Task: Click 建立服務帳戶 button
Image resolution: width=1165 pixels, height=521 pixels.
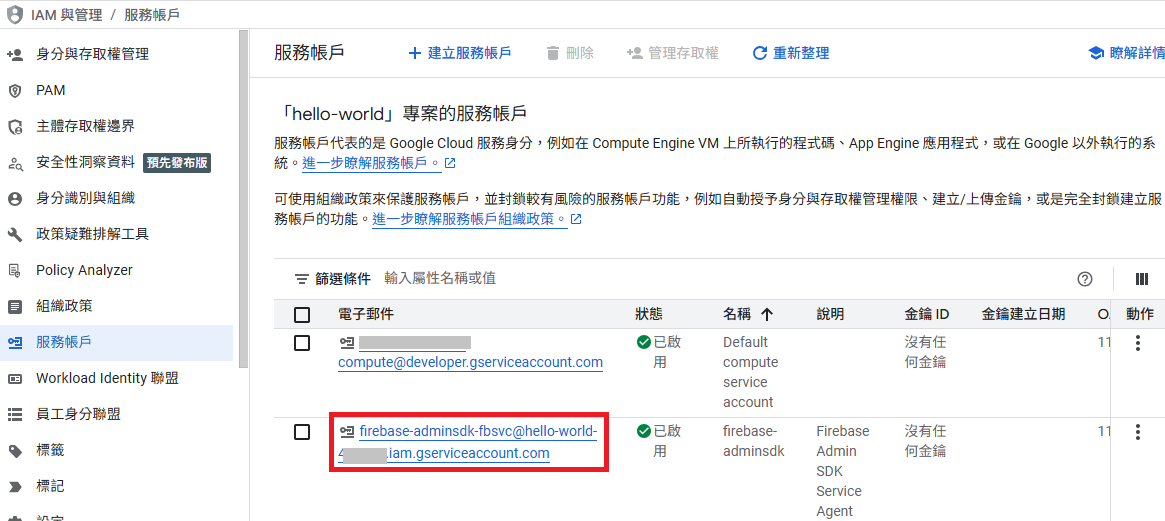Action: pos(460,53)
